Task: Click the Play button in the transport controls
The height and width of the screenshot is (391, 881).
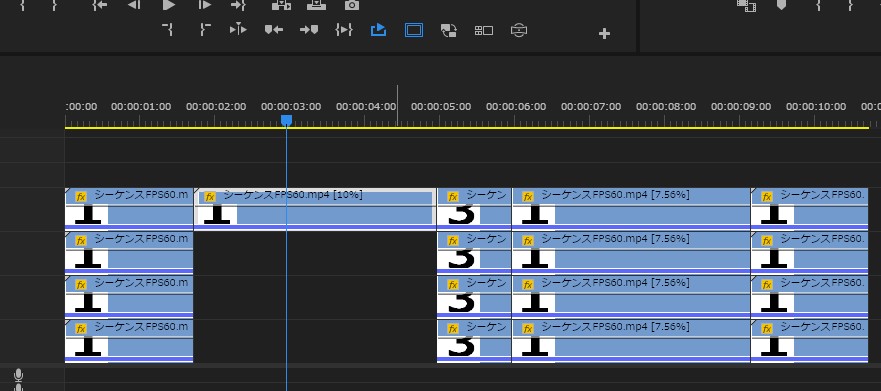Action: click(169, 4)
